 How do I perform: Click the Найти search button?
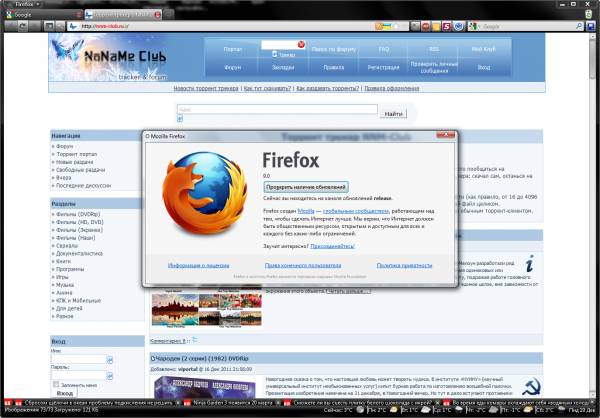click(393, 114)
